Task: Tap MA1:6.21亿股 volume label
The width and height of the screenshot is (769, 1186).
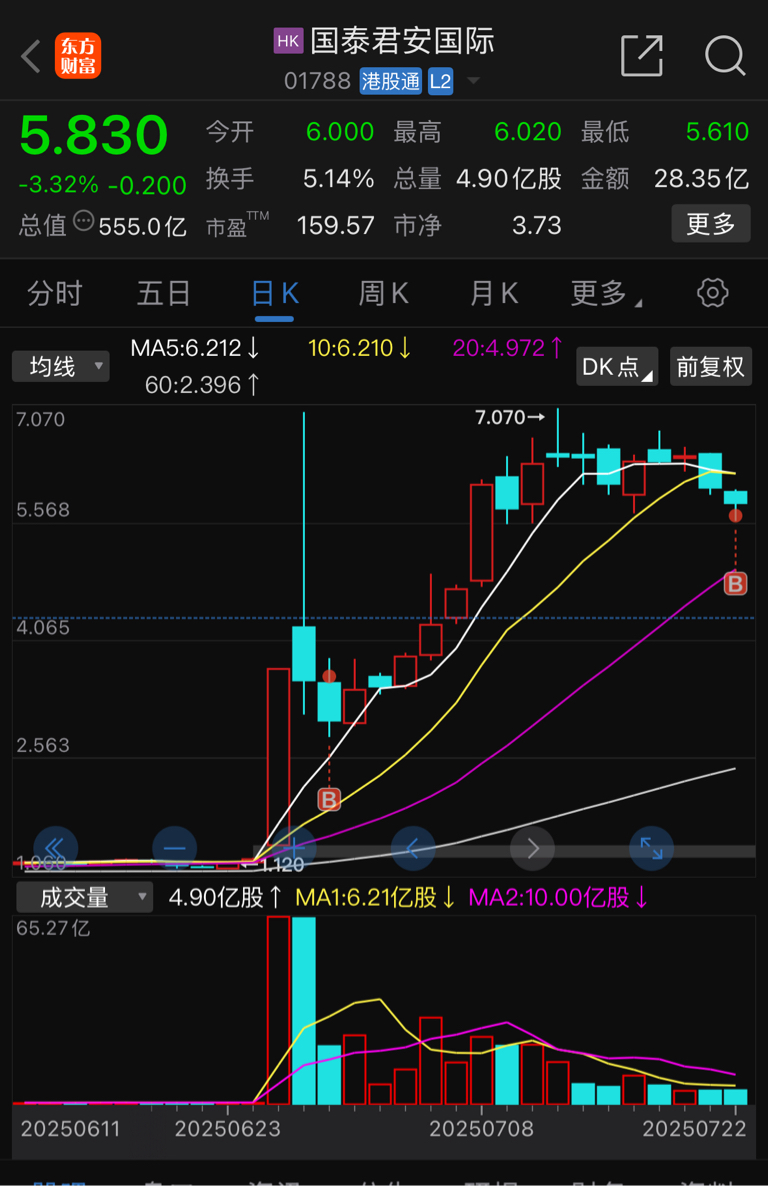Action: tap(375, 898)
